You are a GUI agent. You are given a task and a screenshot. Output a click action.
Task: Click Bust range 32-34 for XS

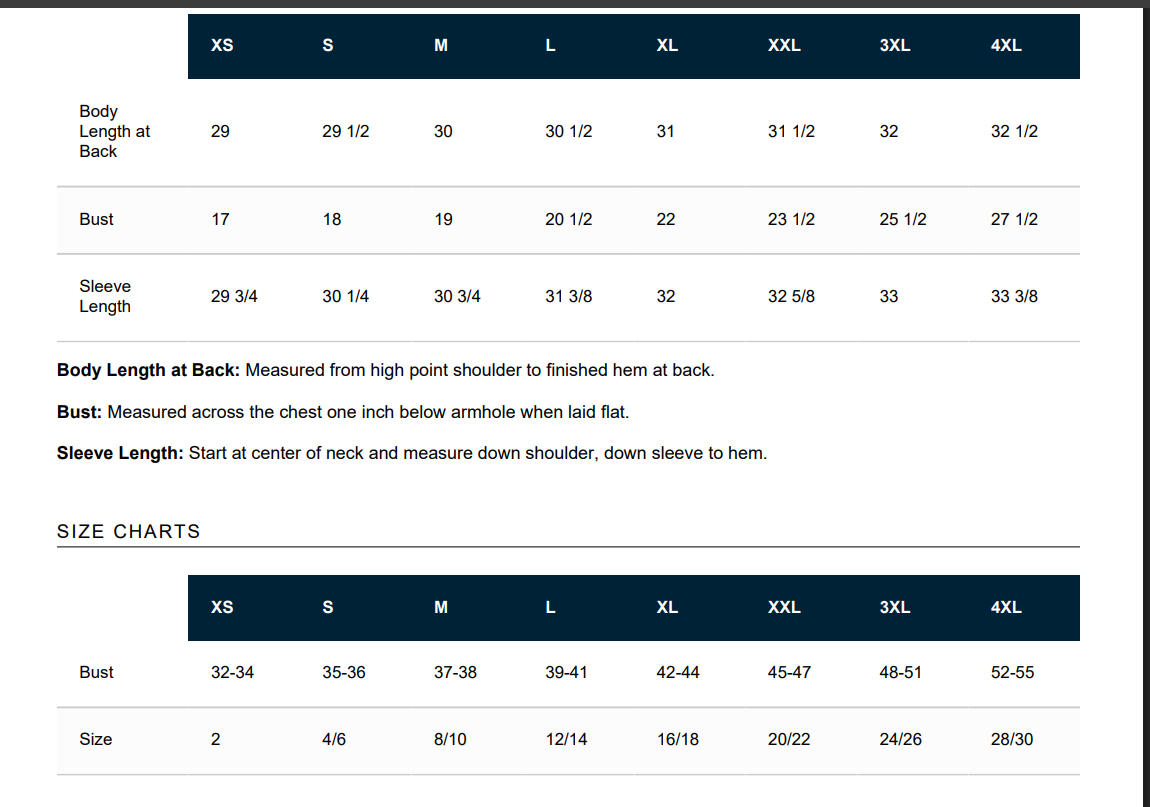[232, 672]
